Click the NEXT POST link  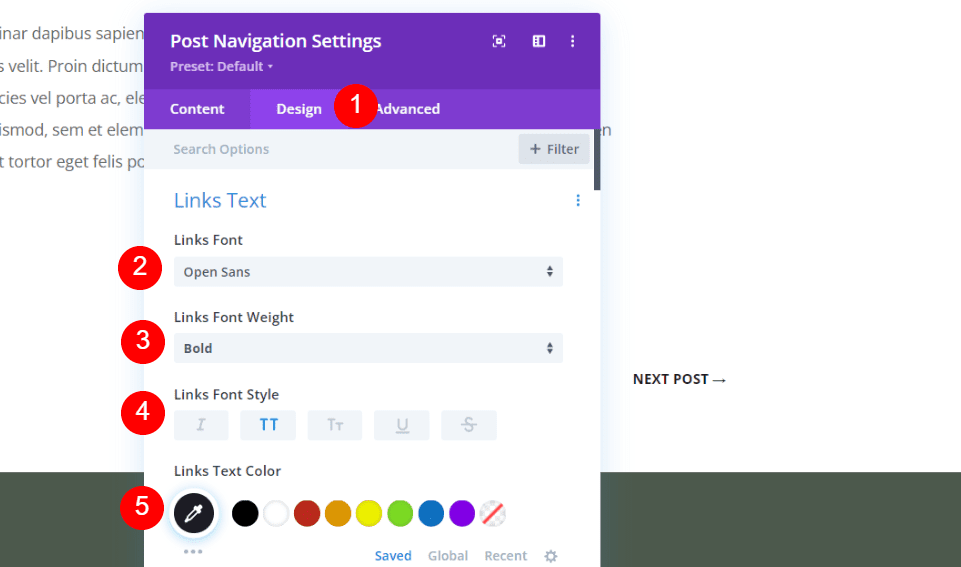680,380
